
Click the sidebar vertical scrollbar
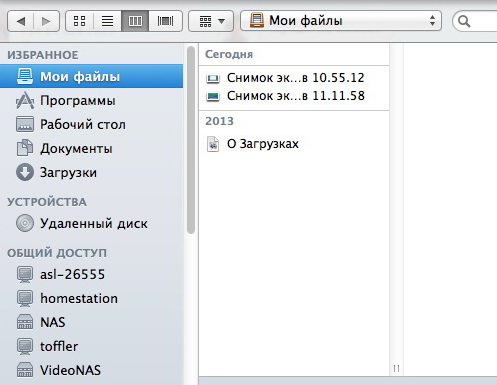pos(191,140)
